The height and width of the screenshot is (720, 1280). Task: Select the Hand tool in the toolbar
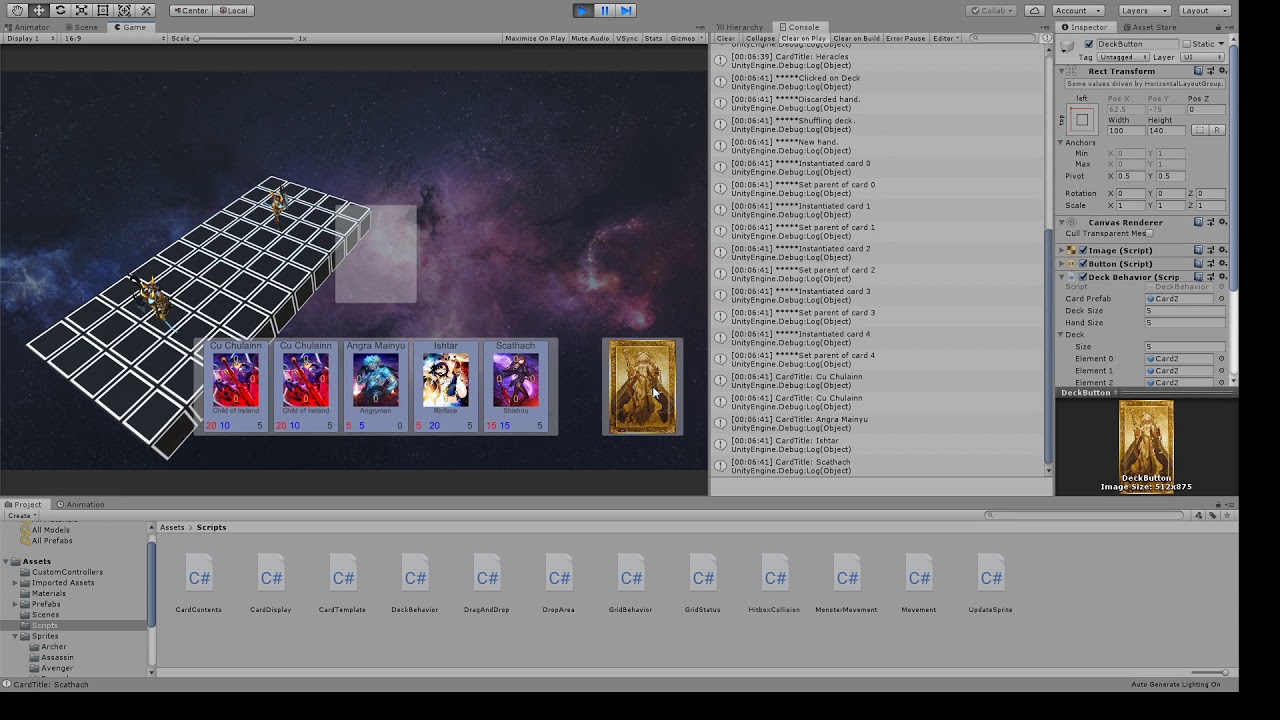click(18, 10)
